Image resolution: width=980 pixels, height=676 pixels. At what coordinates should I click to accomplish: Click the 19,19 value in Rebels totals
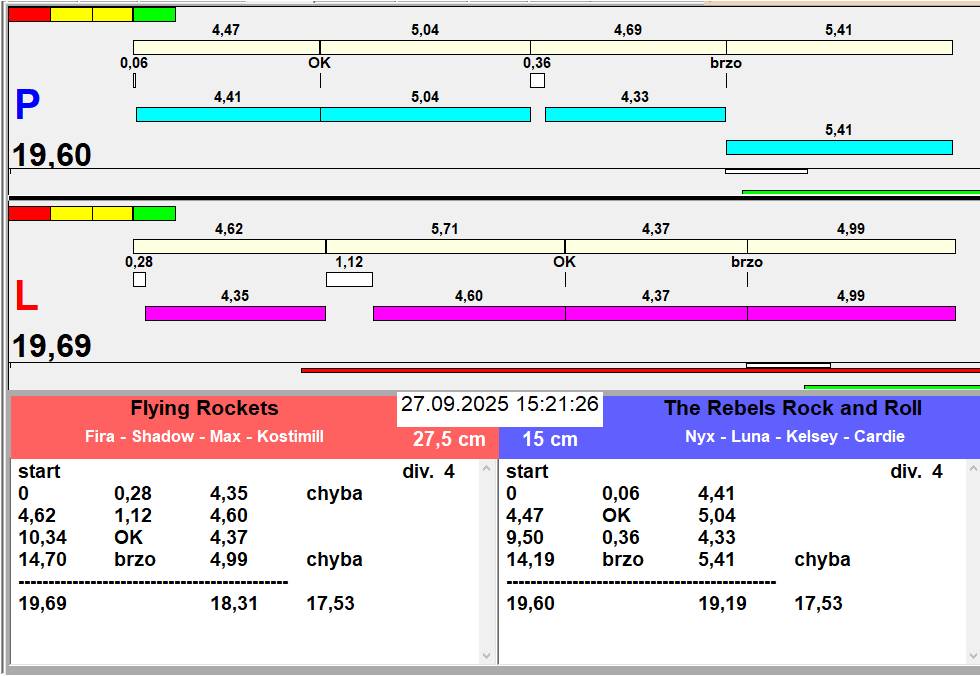point(722,604)
